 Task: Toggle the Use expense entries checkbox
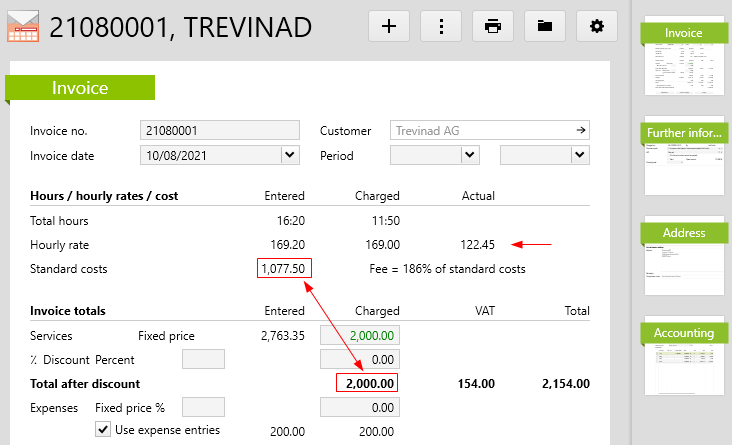pyautogui.click(x=102, y=430)
